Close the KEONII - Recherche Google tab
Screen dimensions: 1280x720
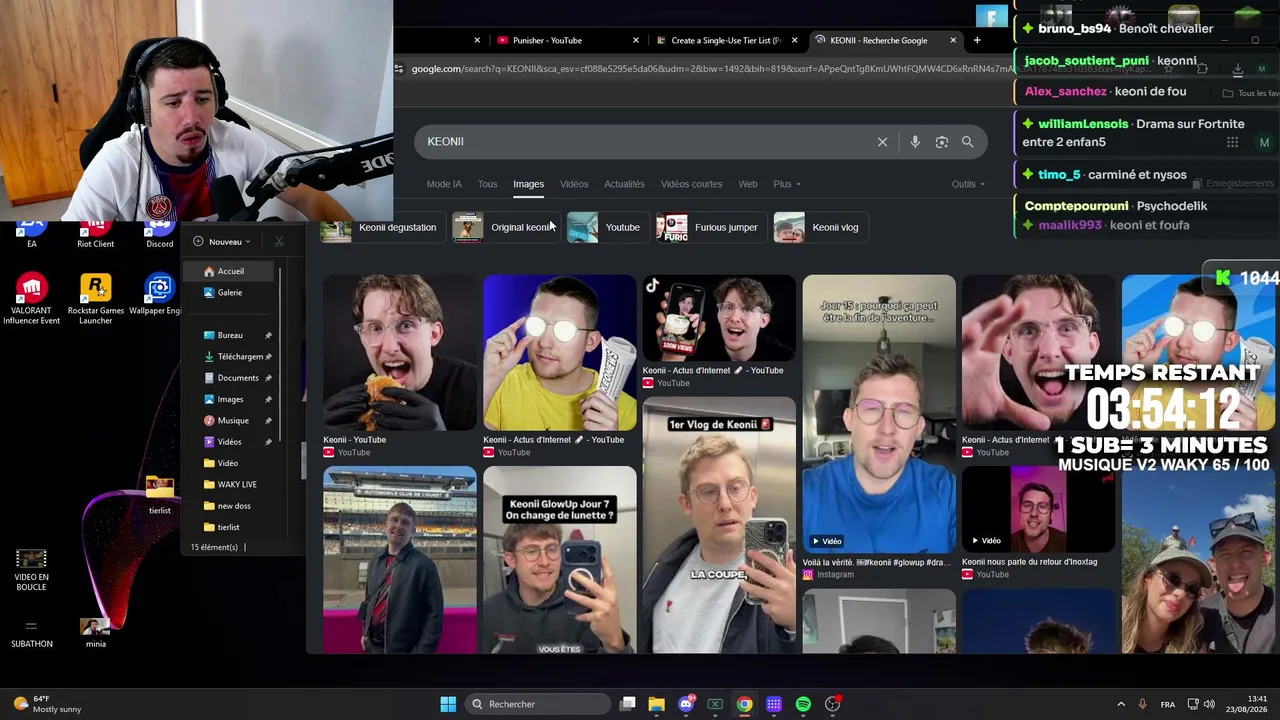click(953, 41)
